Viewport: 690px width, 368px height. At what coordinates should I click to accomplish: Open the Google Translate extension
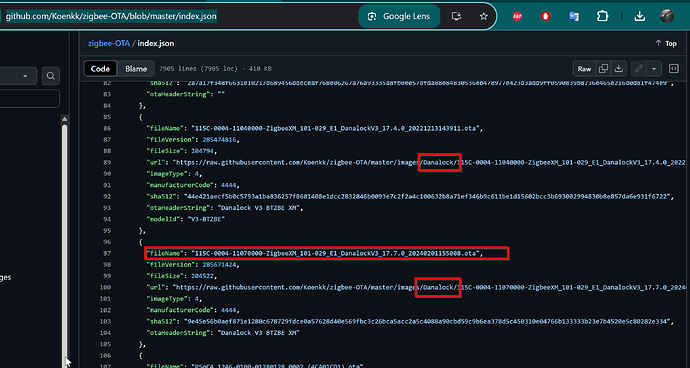pos(573,16)
